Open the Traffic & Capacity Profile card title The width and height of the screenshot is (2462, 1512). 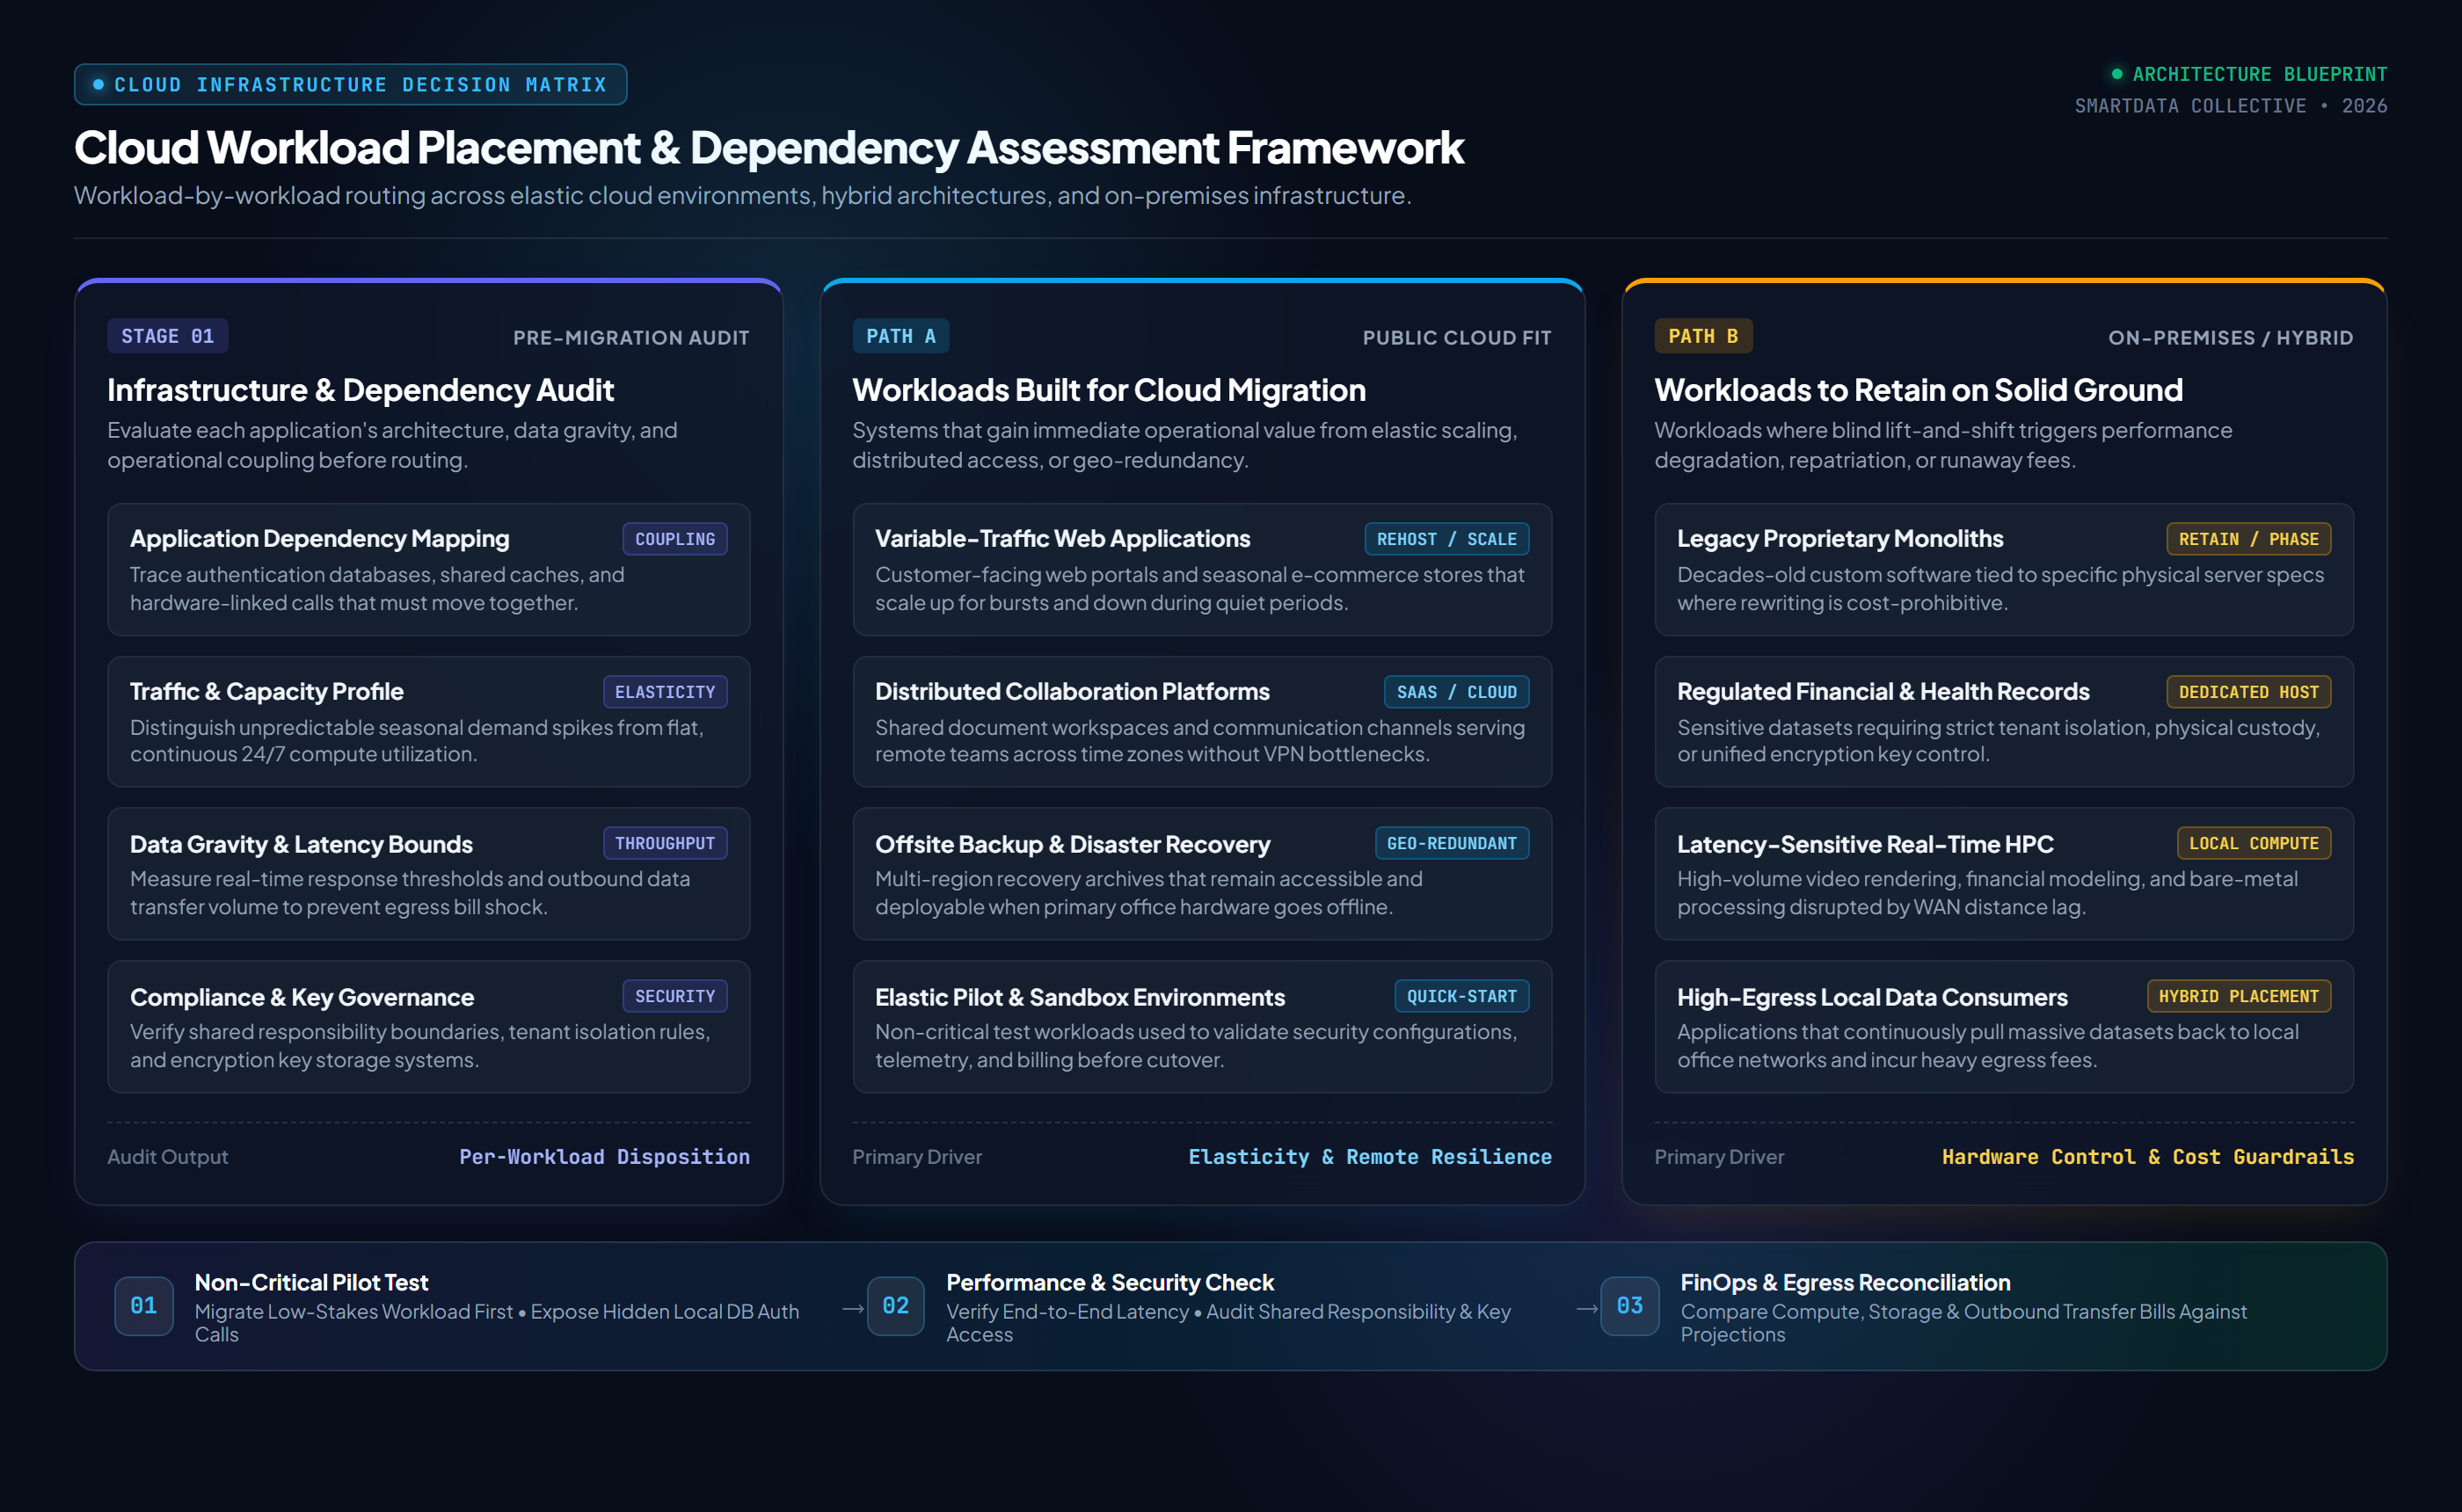(x=266, y=692)
